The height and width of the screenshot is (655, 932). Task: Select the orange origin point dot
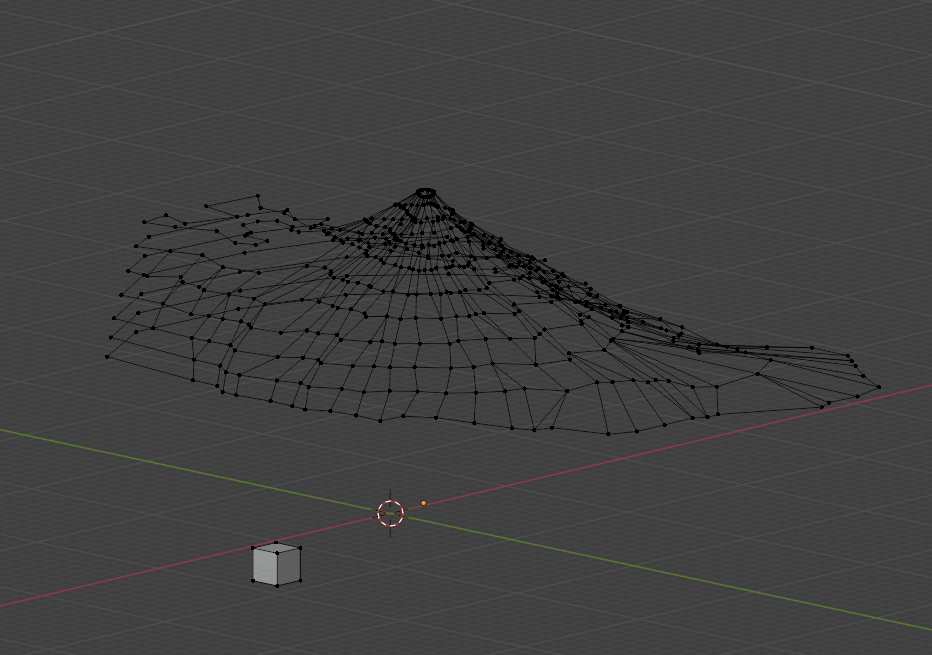point(423,503)
